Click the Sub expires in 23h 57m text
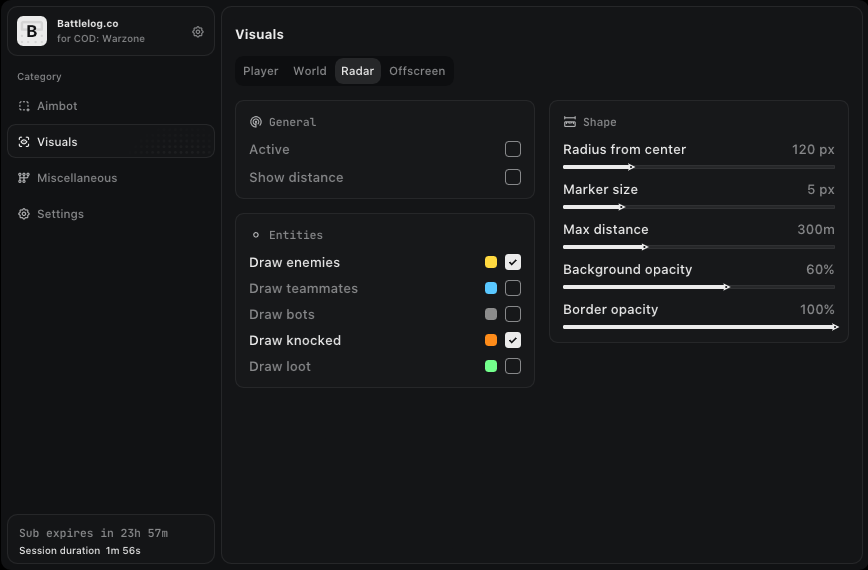The width and height of the screenshot is (868, 570). pos(94,533)
